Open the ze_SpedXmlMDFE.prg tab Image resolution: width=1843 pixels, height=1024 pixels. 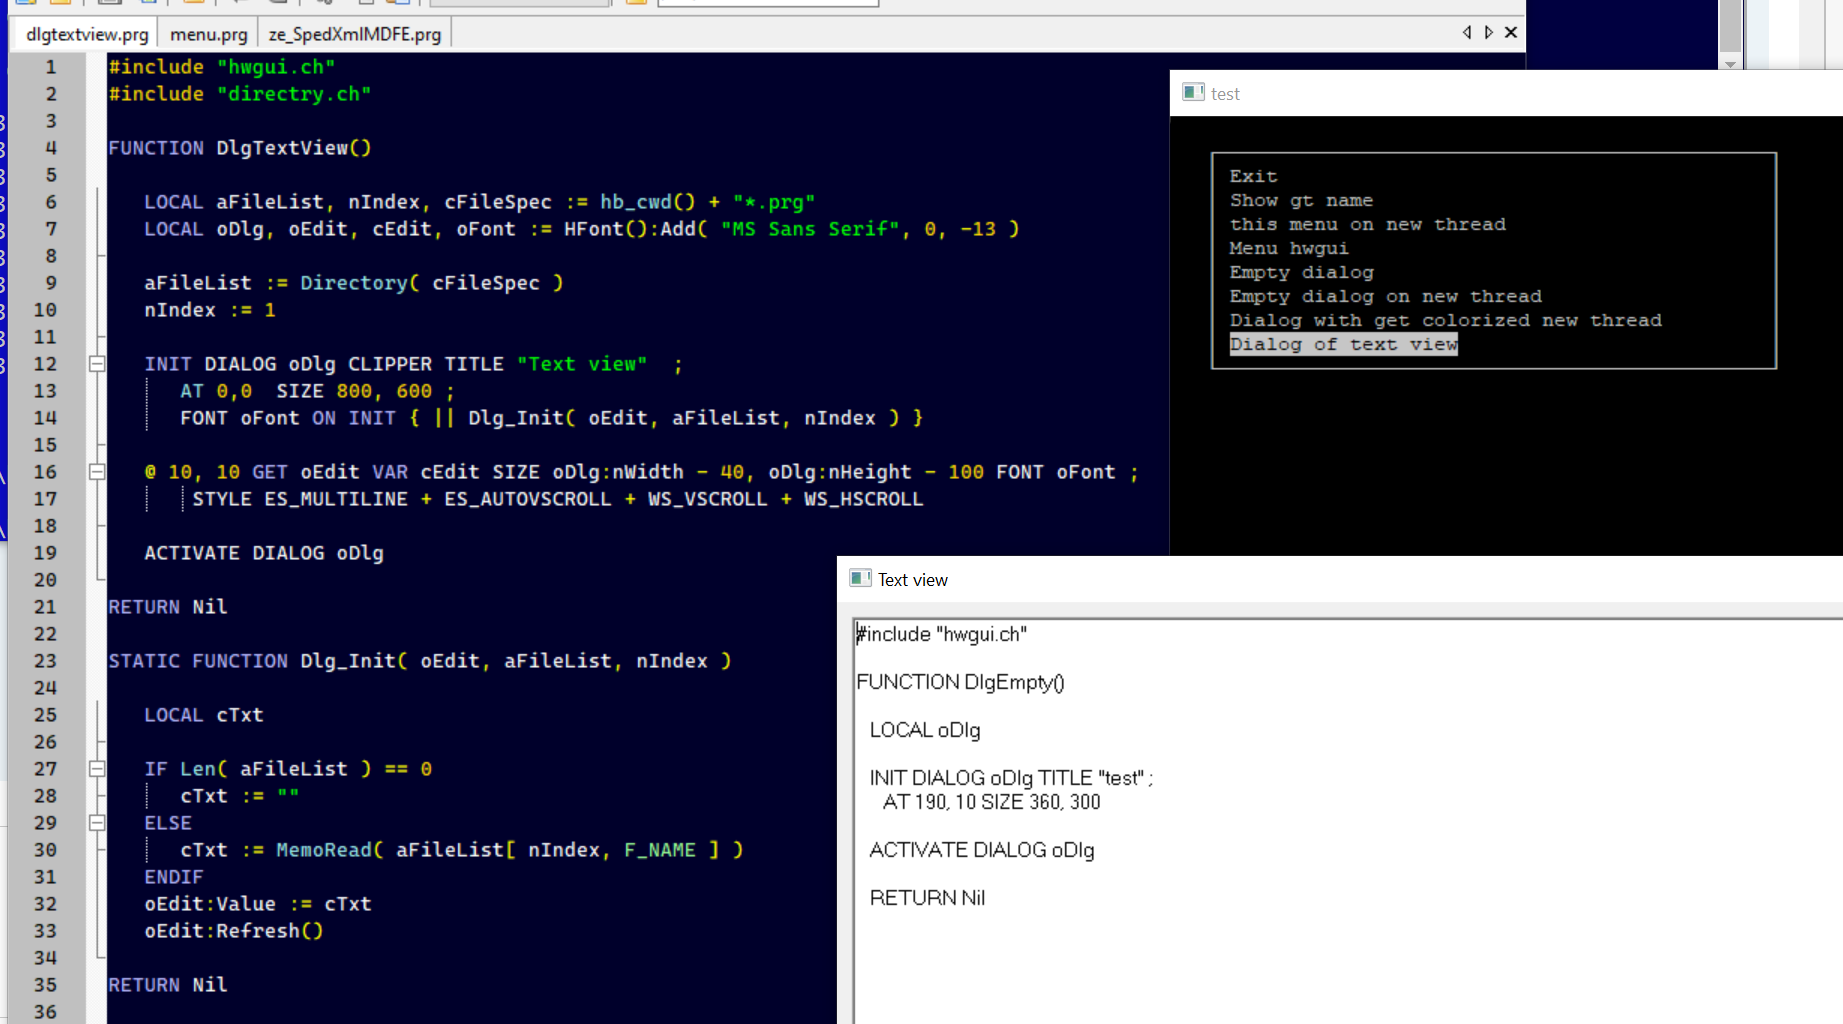[354, 34]
